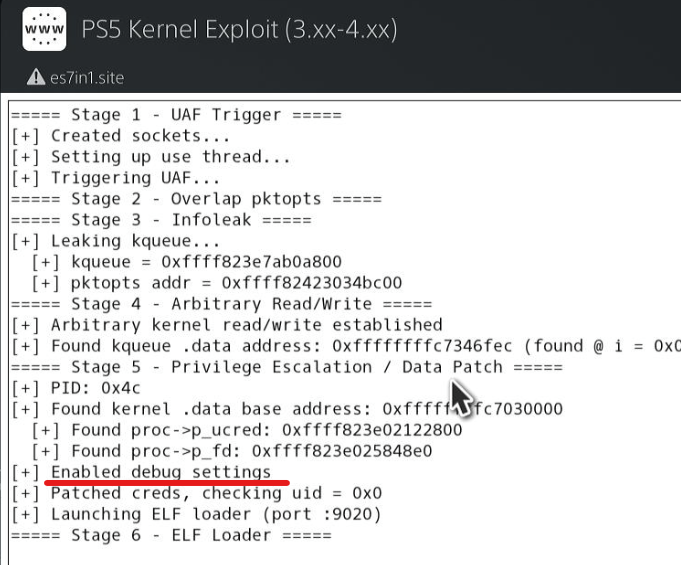Click the pktopts addr value line

point(216,283)
